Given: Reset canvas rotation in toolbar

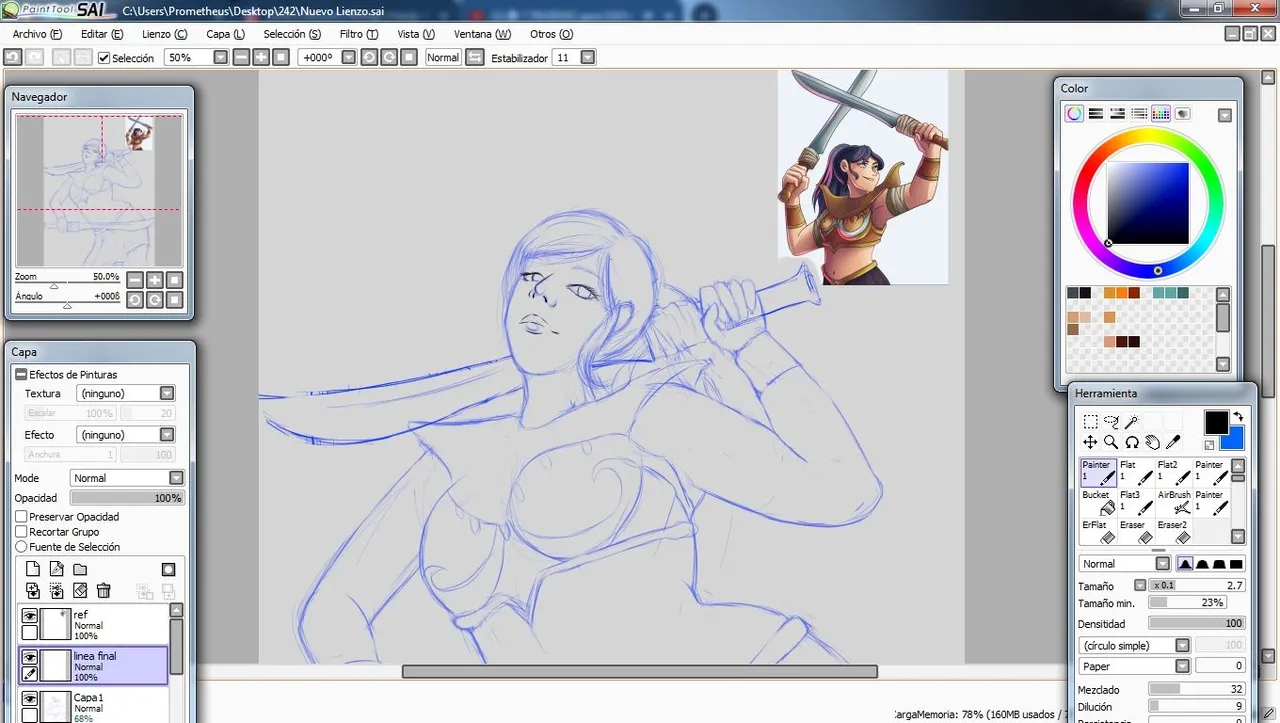Looking at the screenshot, I should coord(409,57).
